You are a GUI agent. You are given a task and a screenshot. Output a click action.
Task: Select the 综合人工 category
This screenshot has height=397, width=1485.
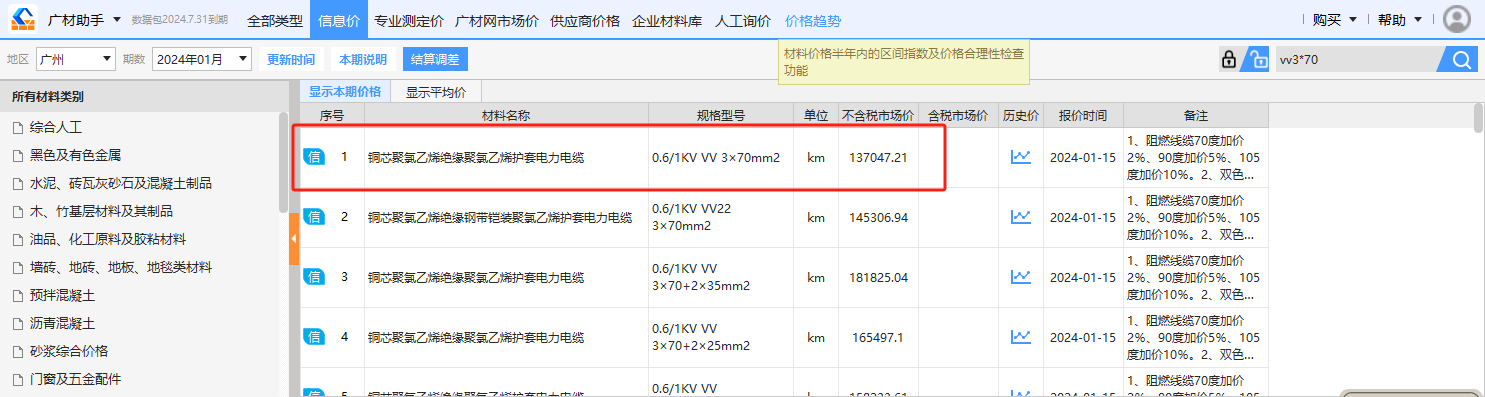(x=56, y=127)
